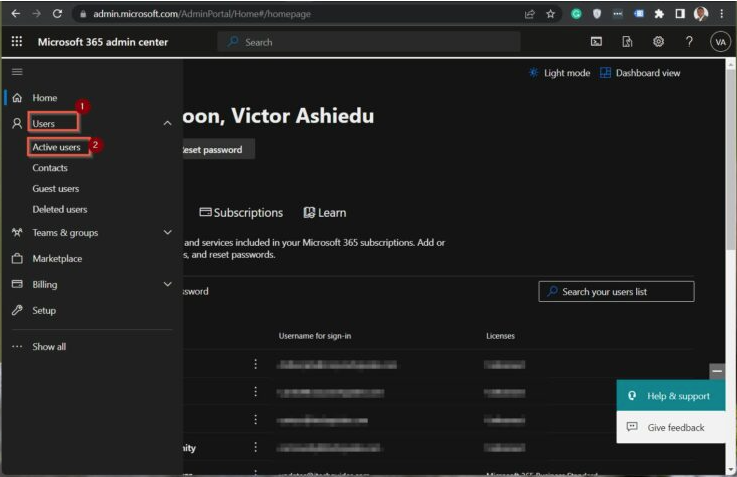Open the shield extension icon
The image size is (737, 477).
(x=597, y=14)
